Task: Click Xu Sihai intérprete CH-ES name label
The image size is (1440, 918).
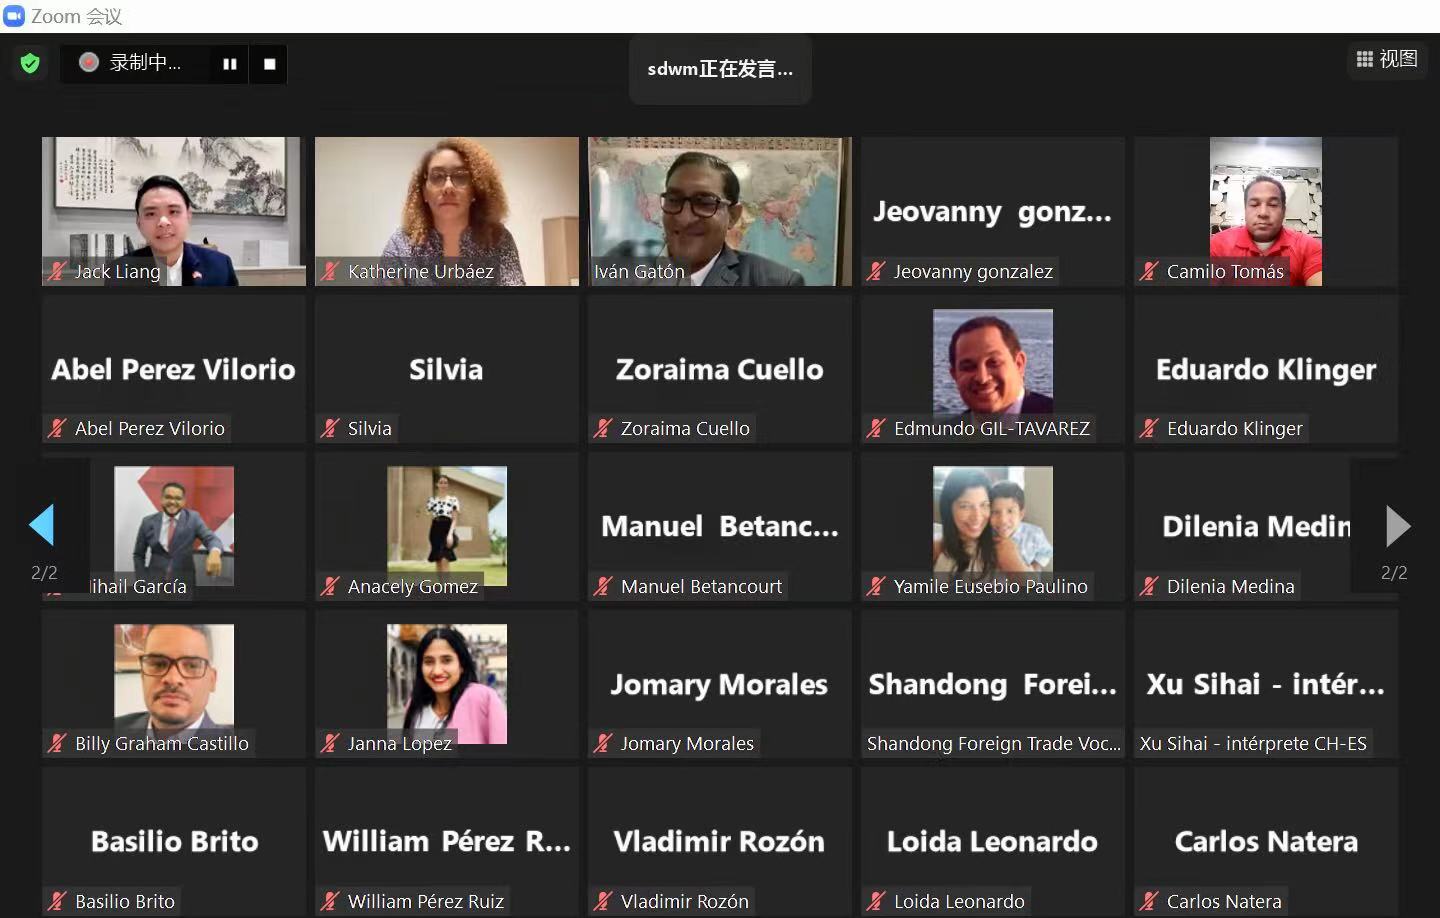Action: tap(1253, 743)
